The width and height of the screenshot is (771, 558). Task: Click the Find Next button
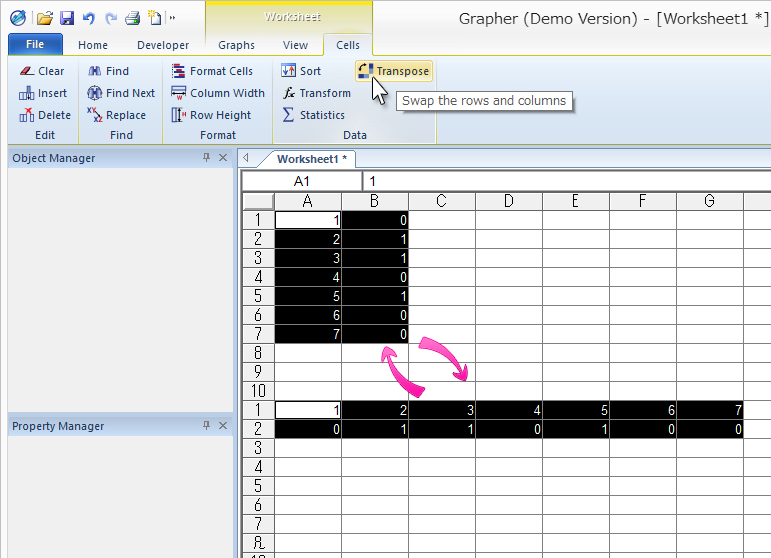[x=121, y=93]
